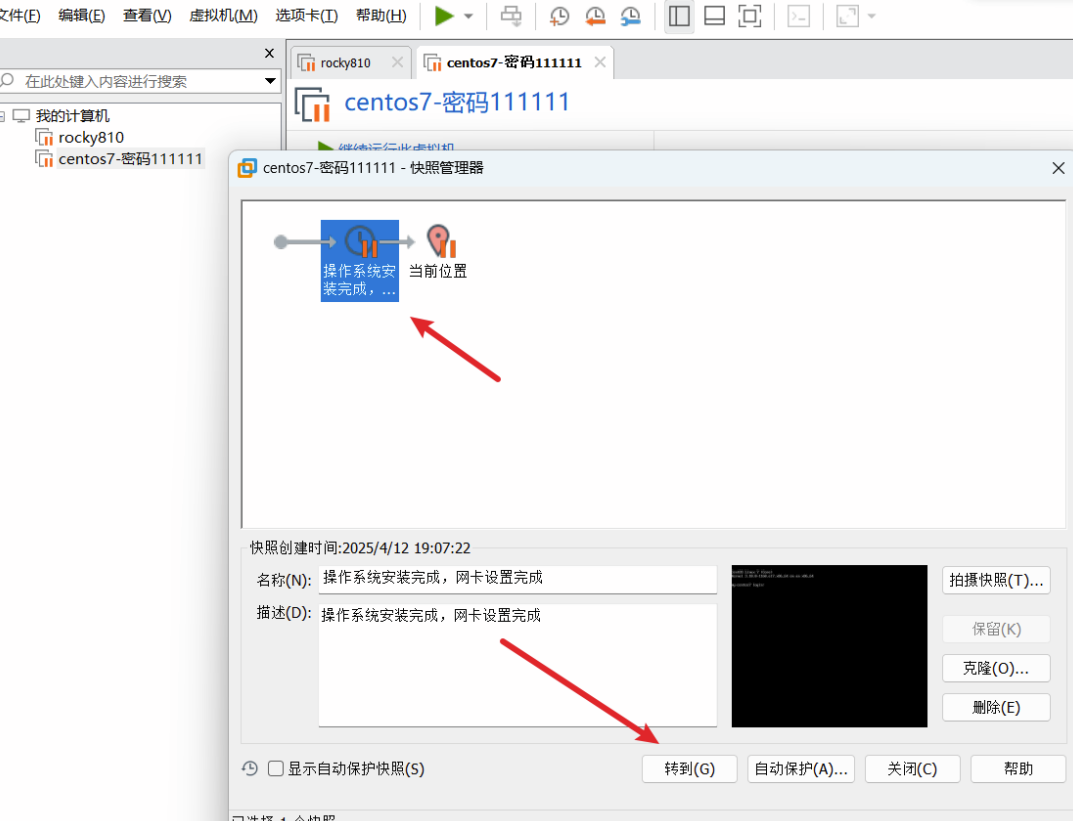
Task: Click the centos7-密码111111 heading text
Action: 456,103
